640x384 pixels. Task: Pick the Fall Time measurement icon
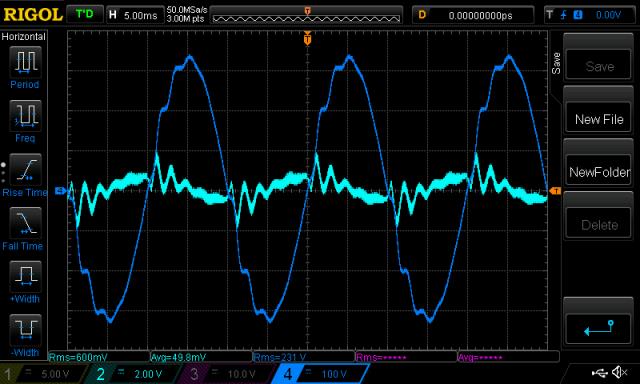tap(25, 223)
